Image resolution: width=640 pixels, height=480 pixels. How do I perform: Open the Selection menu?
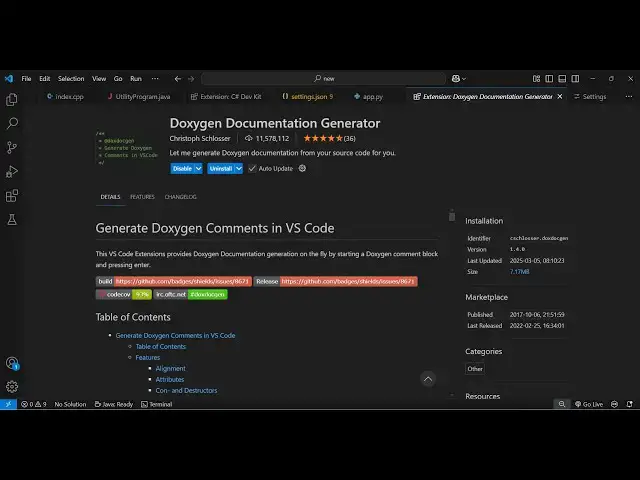tap(71, 78)
